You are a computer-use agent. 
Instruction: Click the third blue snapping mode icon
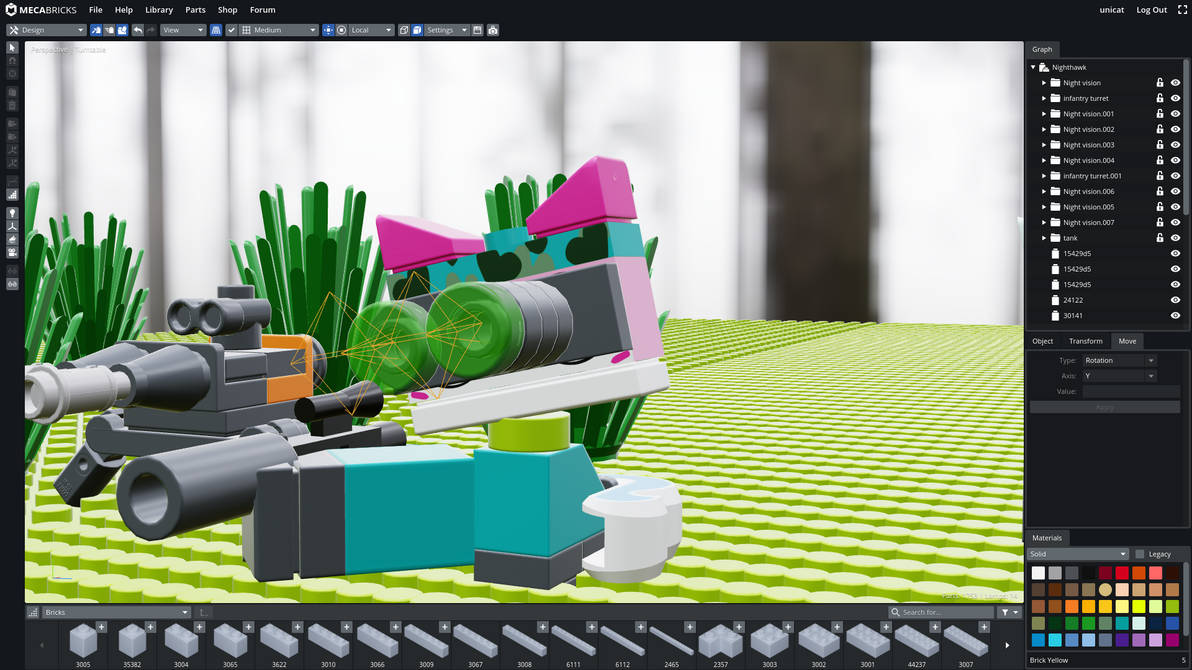click(x=122, y=30)
